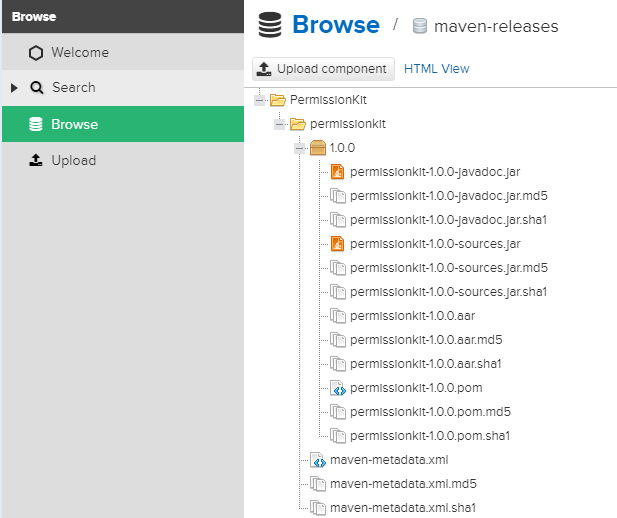This screenshot has width=617, height=518.
Task: Click the permissionkit-1.0.0.pom file icon
Action: pyautogui.click(x=338, y=388)
